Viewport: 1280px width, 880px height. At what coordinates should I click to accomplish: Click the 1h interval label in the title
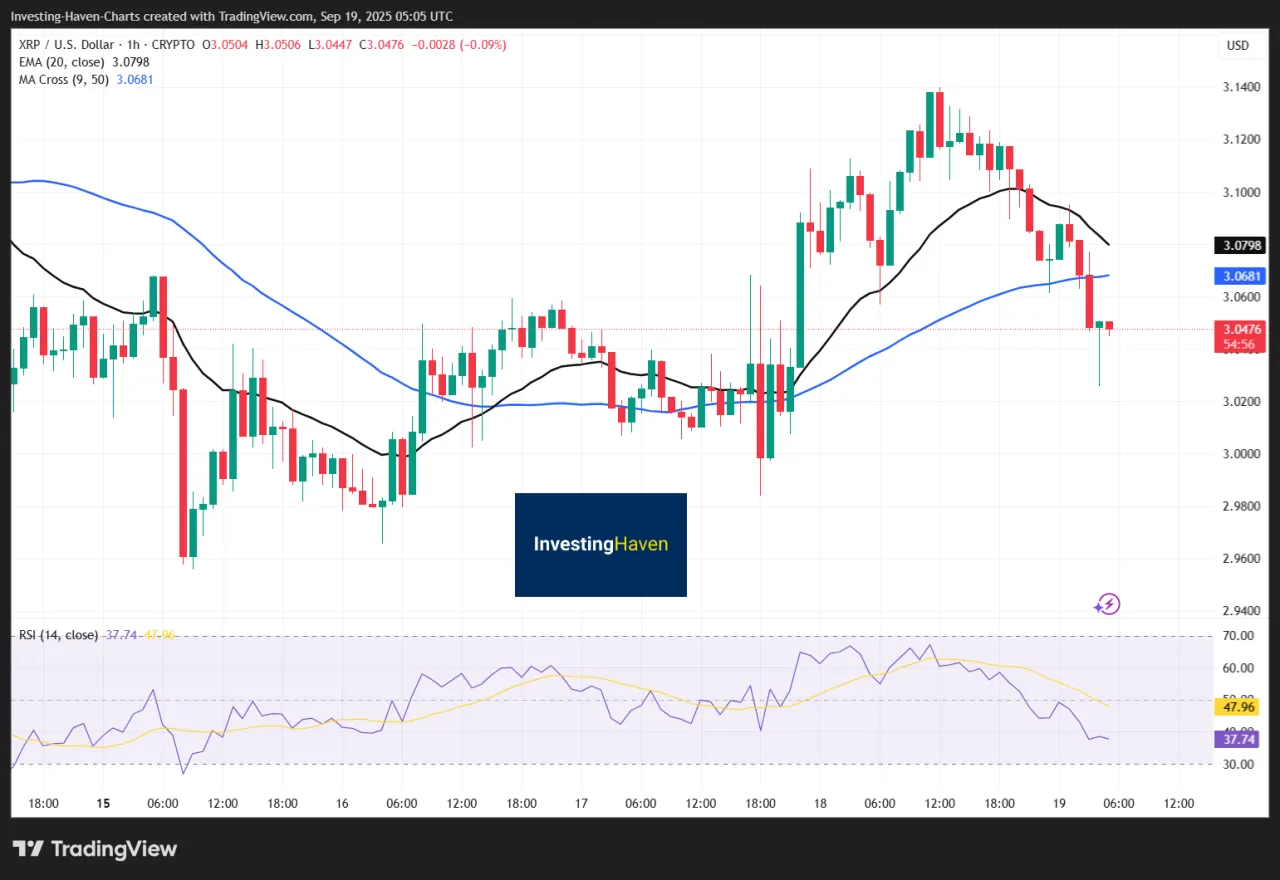[133, 45]
